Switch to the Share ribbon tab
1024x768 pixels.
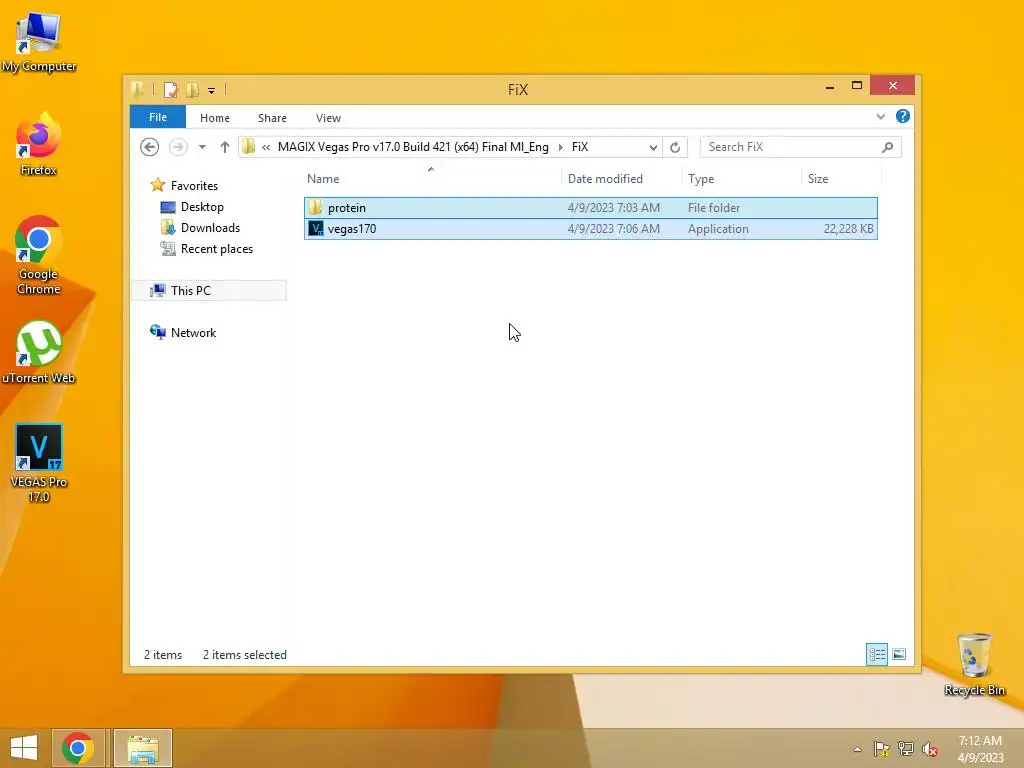(x=272, y=118)
